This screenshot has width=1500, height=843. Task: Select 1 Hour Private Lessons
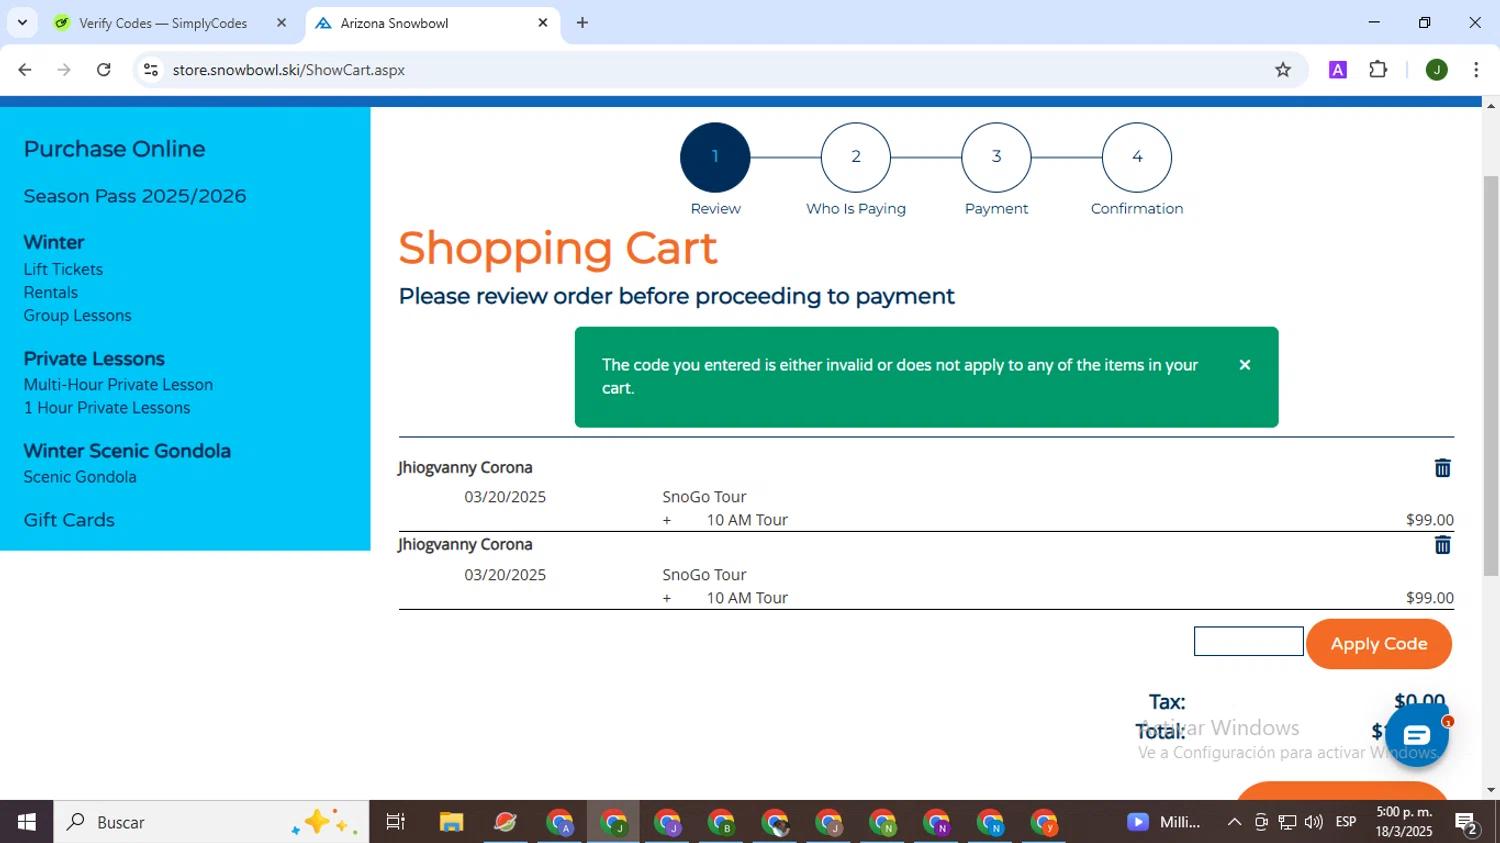[x=107, y=408]
